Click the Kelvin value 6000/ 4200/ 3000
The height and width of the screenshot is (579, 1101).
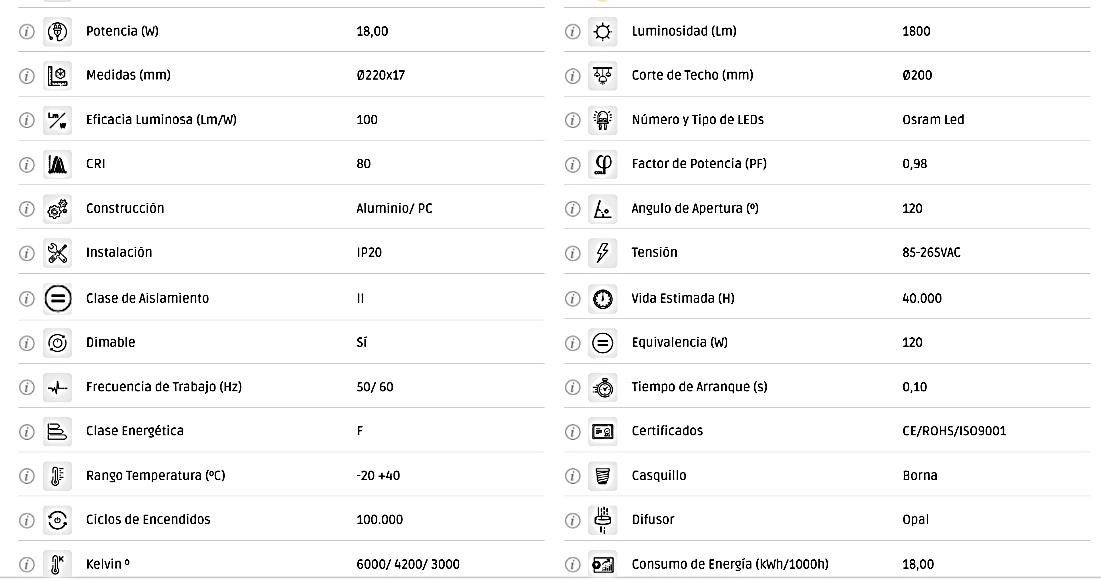point(408,564)
